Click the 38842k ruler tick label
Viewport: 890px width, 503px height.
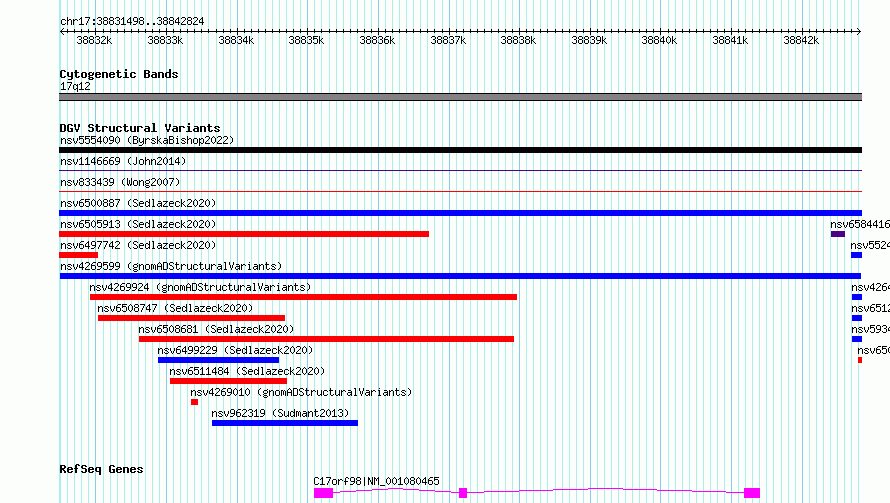[801, 40]
